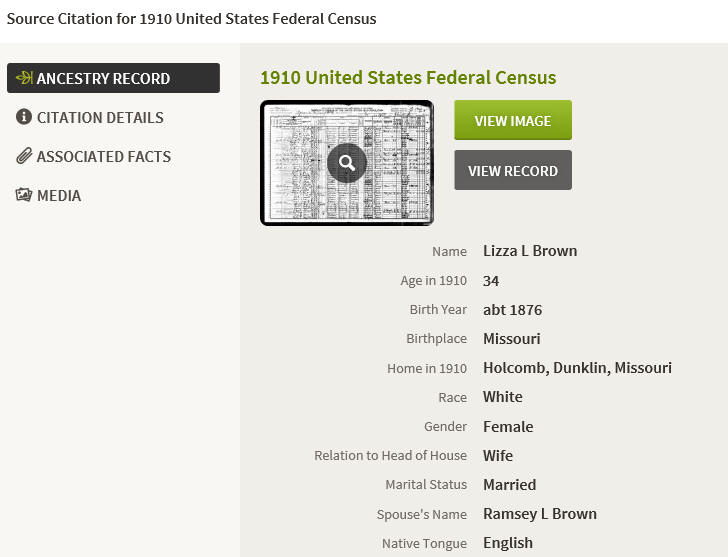Click the Native Tongue value English

pos(508,543)
